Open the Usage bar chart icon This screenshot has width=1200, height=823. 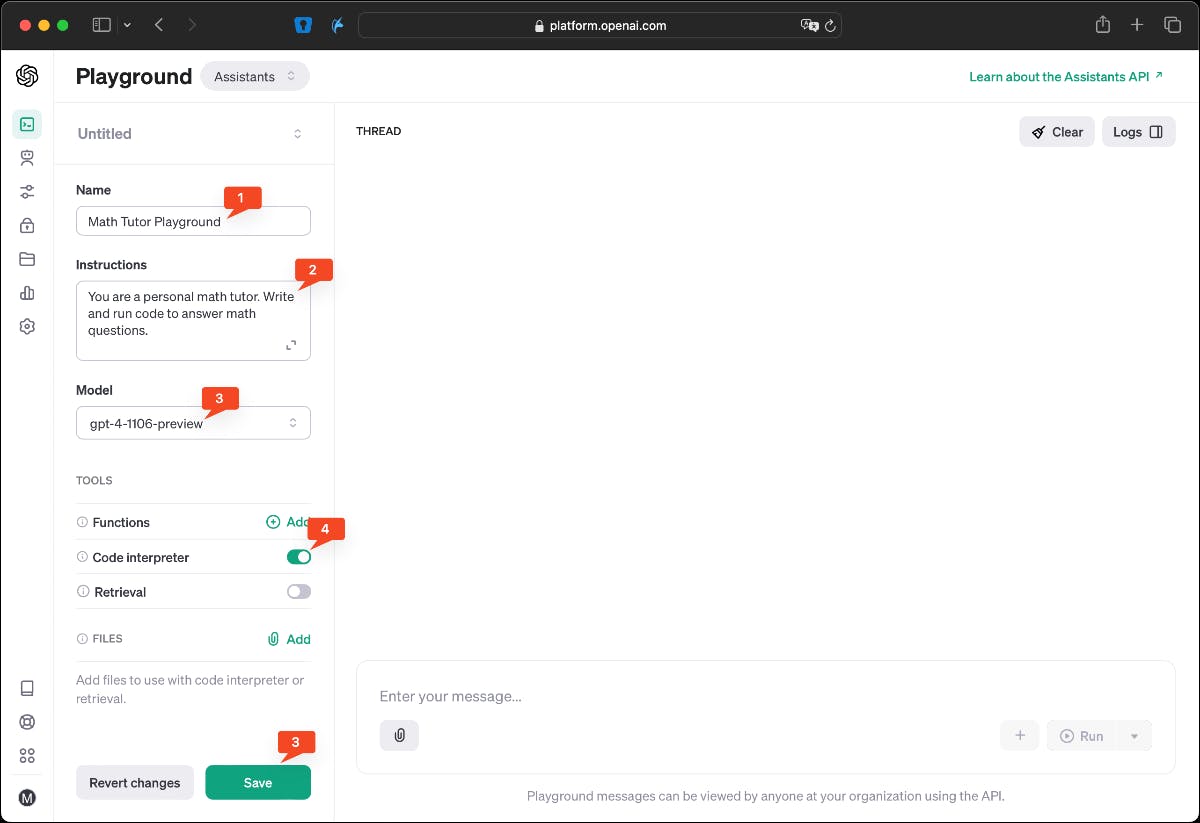point(27,293)
